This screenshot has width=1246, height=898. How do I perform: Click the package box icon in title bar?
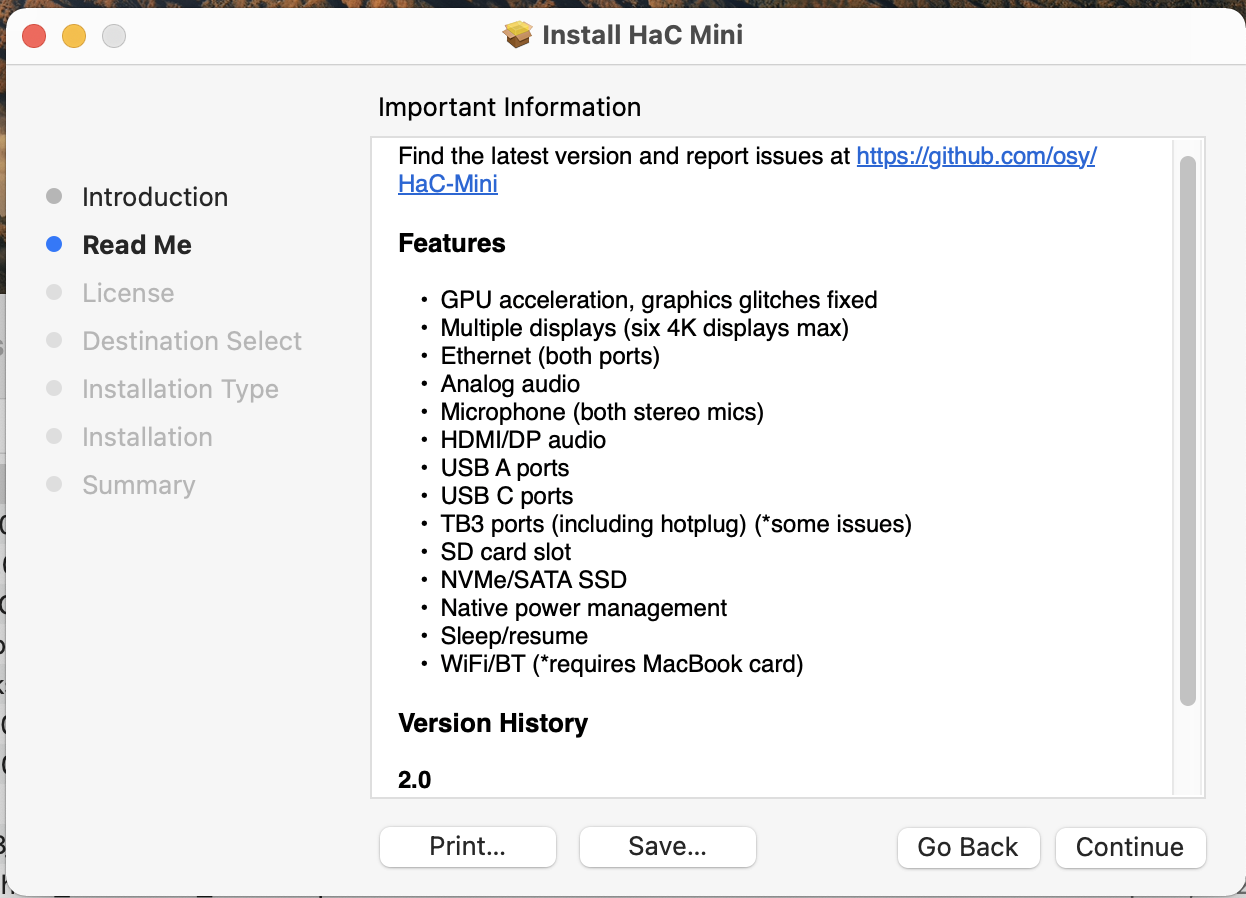coord(518,36)
